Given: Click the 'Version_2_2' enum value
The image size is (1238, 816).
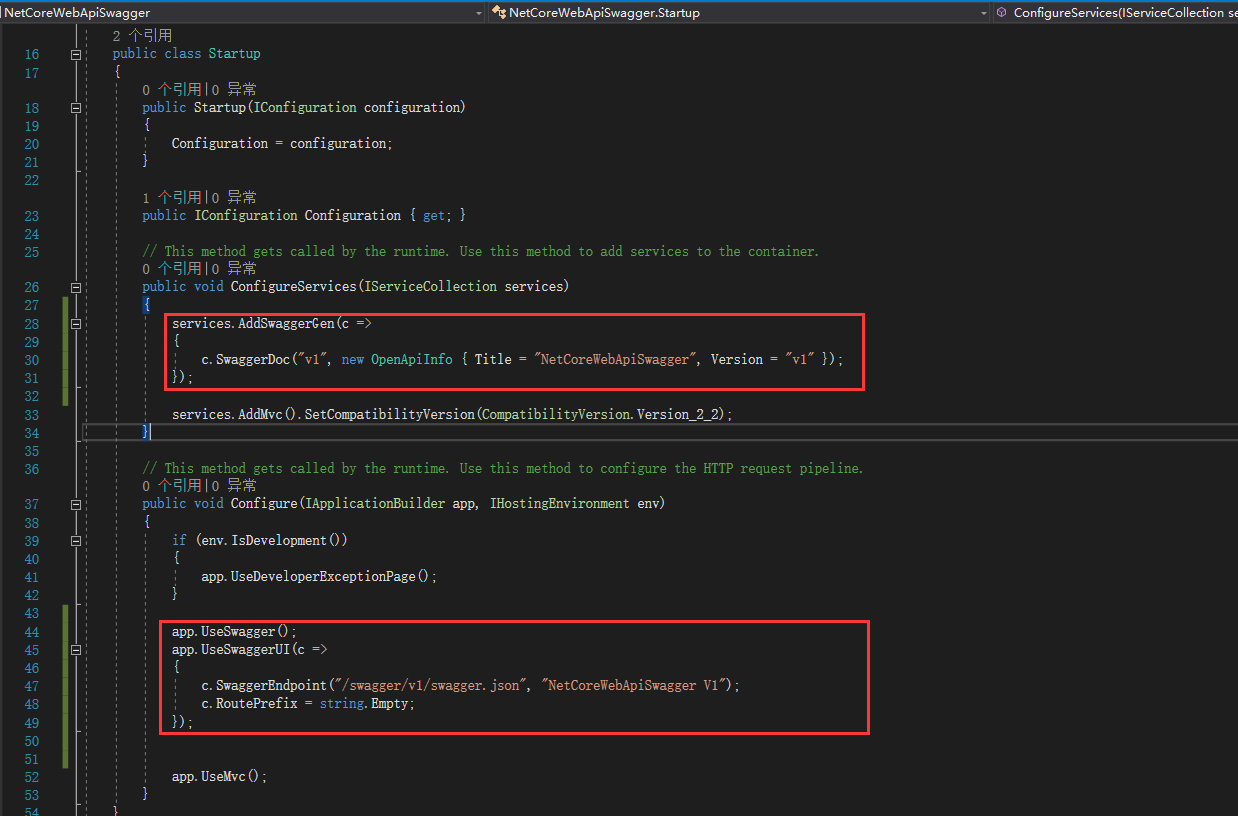Looking at the screenshot, I should [x=678, y=414].
